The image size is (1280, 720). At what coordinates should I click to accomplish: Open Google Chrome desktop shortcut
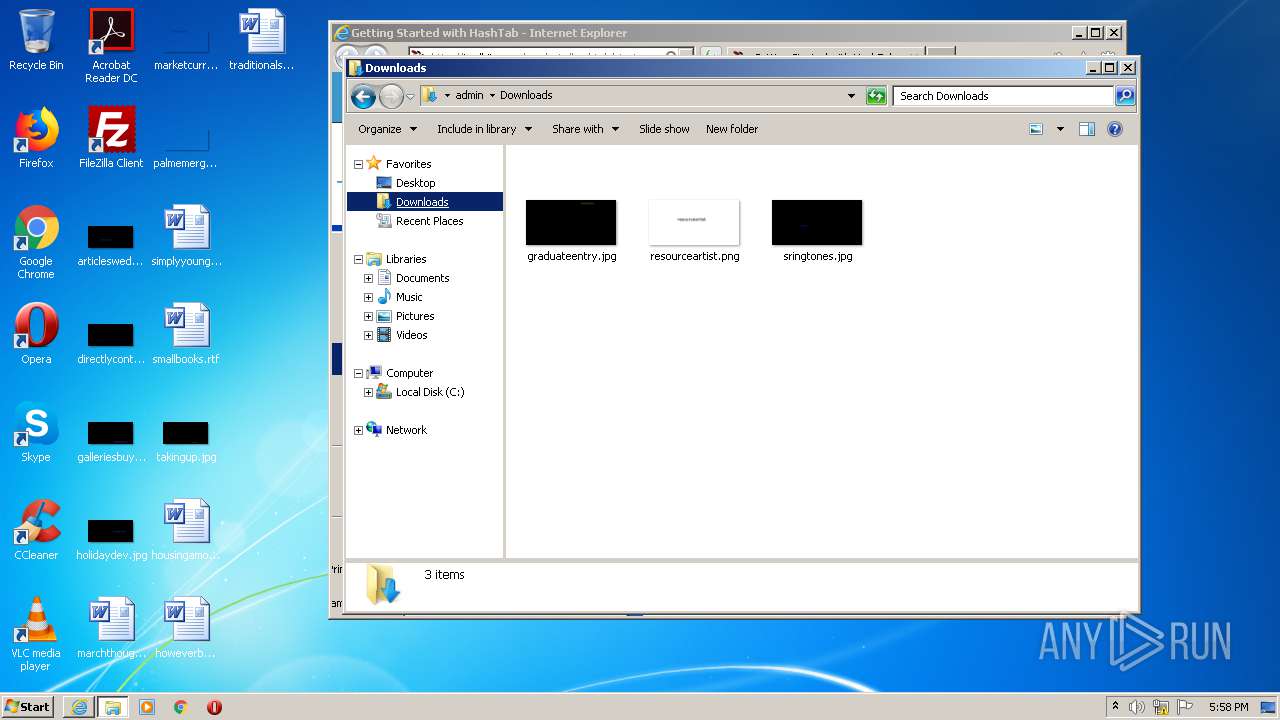(36, 242)
